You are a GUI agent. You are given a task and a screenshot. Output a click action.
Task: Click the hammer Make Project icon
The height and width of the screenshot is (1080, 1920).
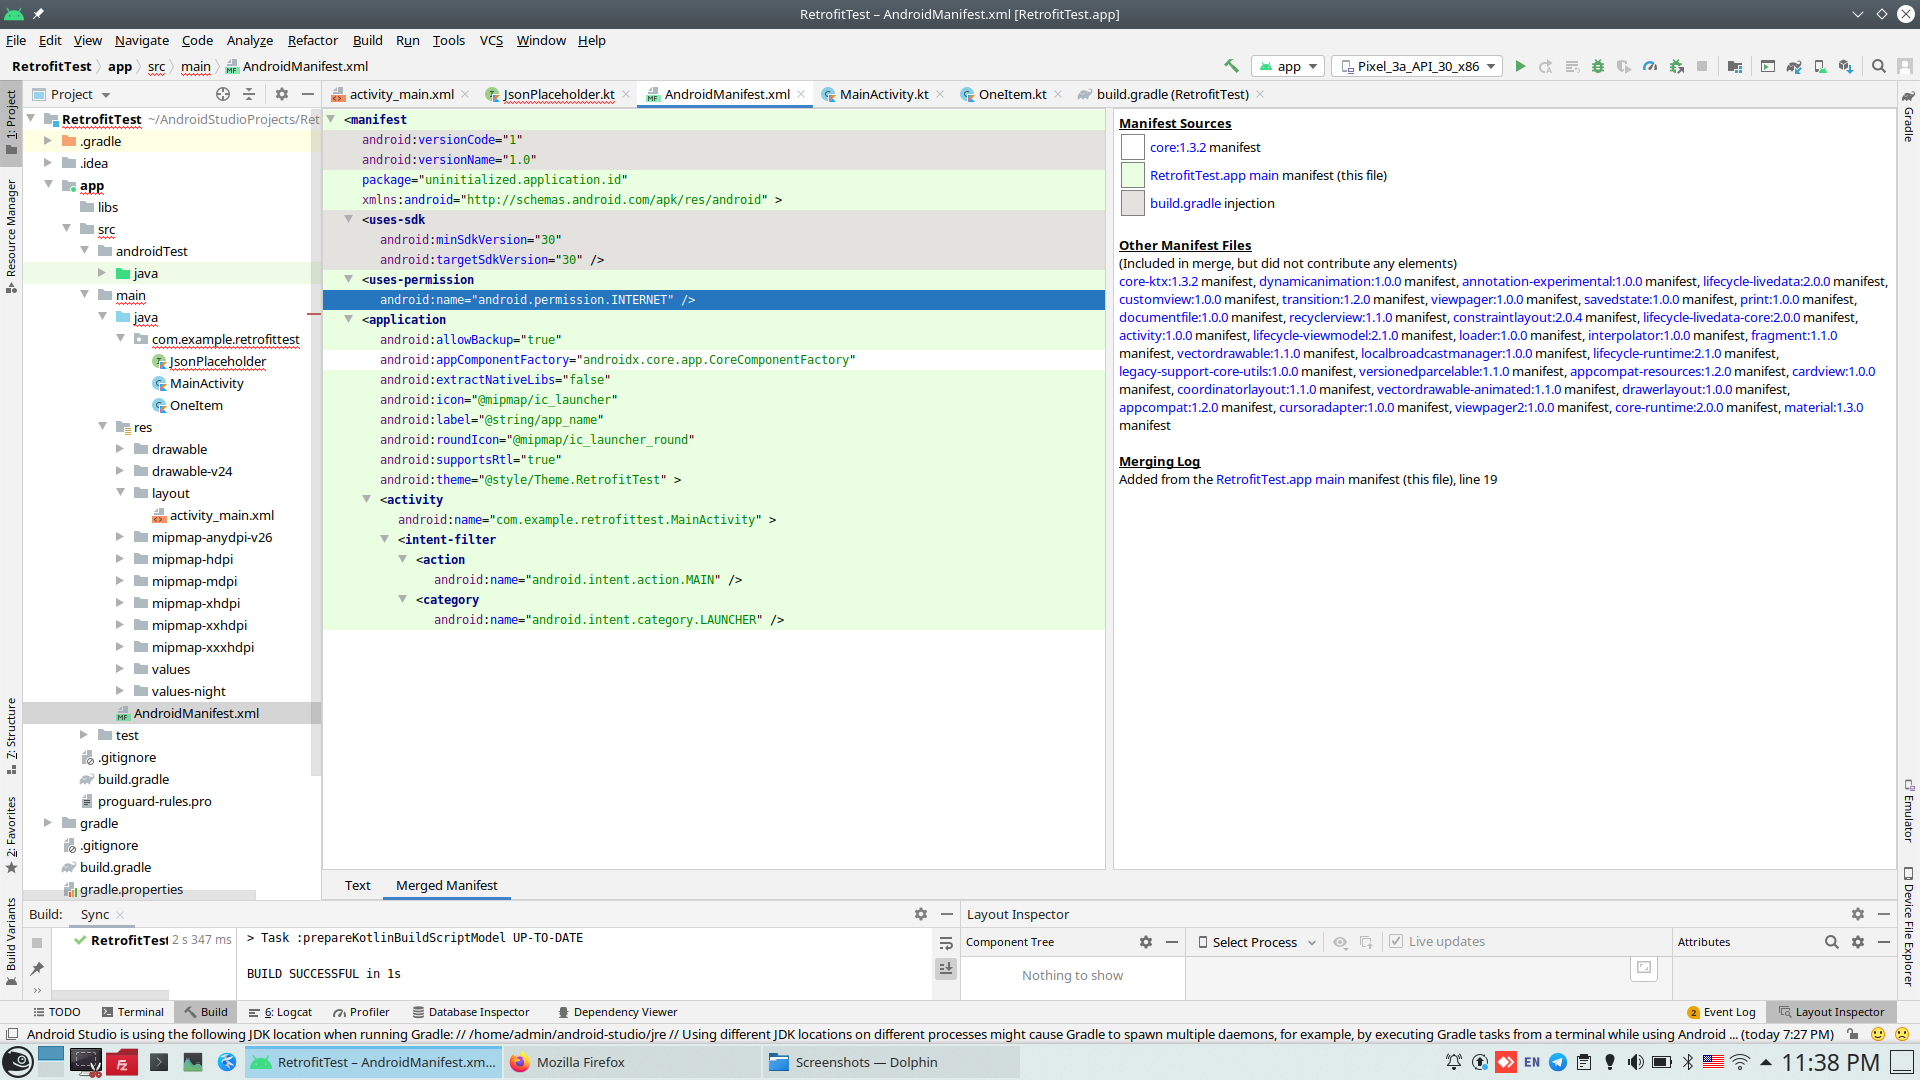1231,66
